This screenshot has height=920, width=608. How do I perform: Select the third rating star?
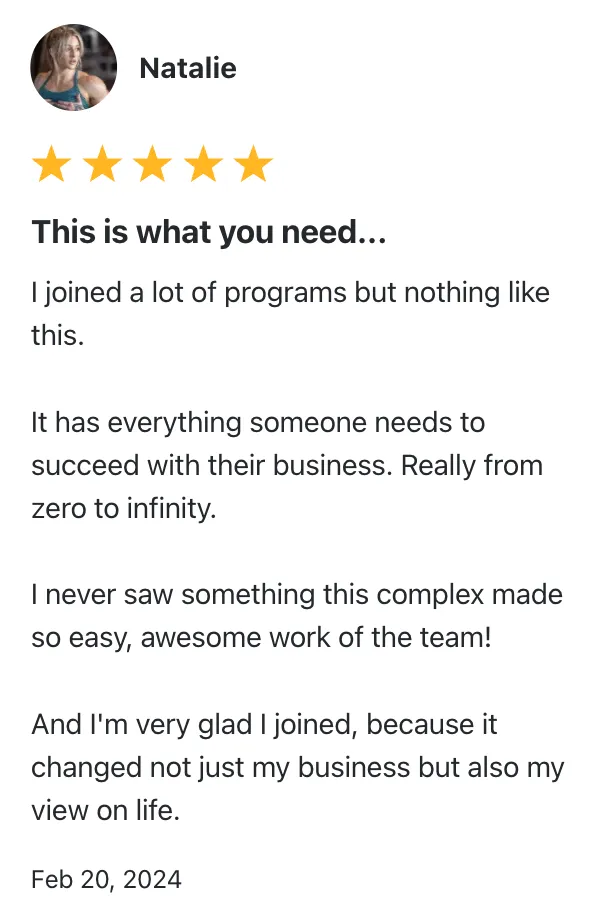coord(153,164)
